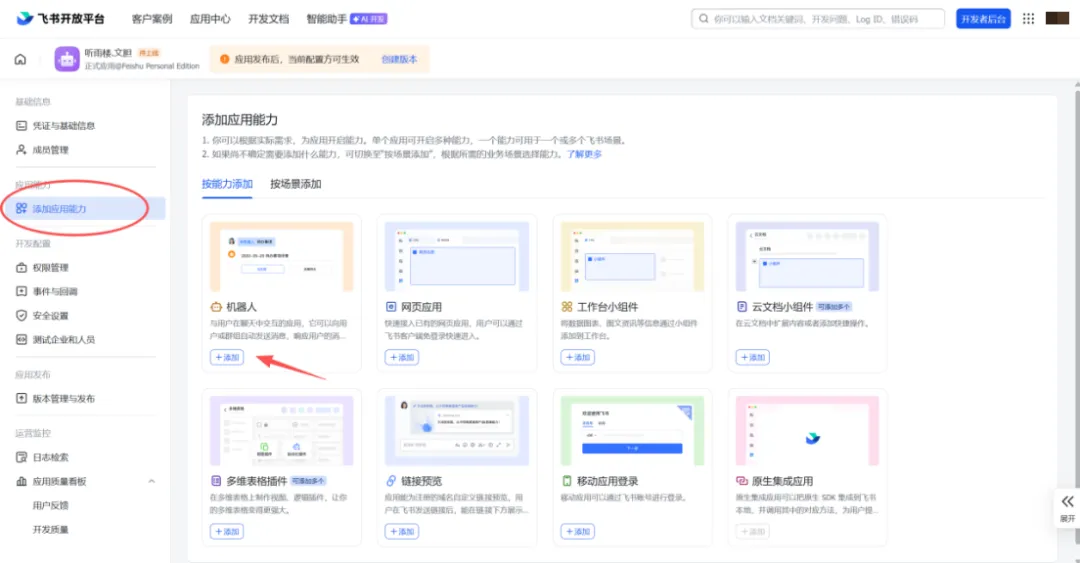Viewport: 1080px width, 563px height.
Task: Switch to the 按场景添加 tab
Action: coord(295,184)
